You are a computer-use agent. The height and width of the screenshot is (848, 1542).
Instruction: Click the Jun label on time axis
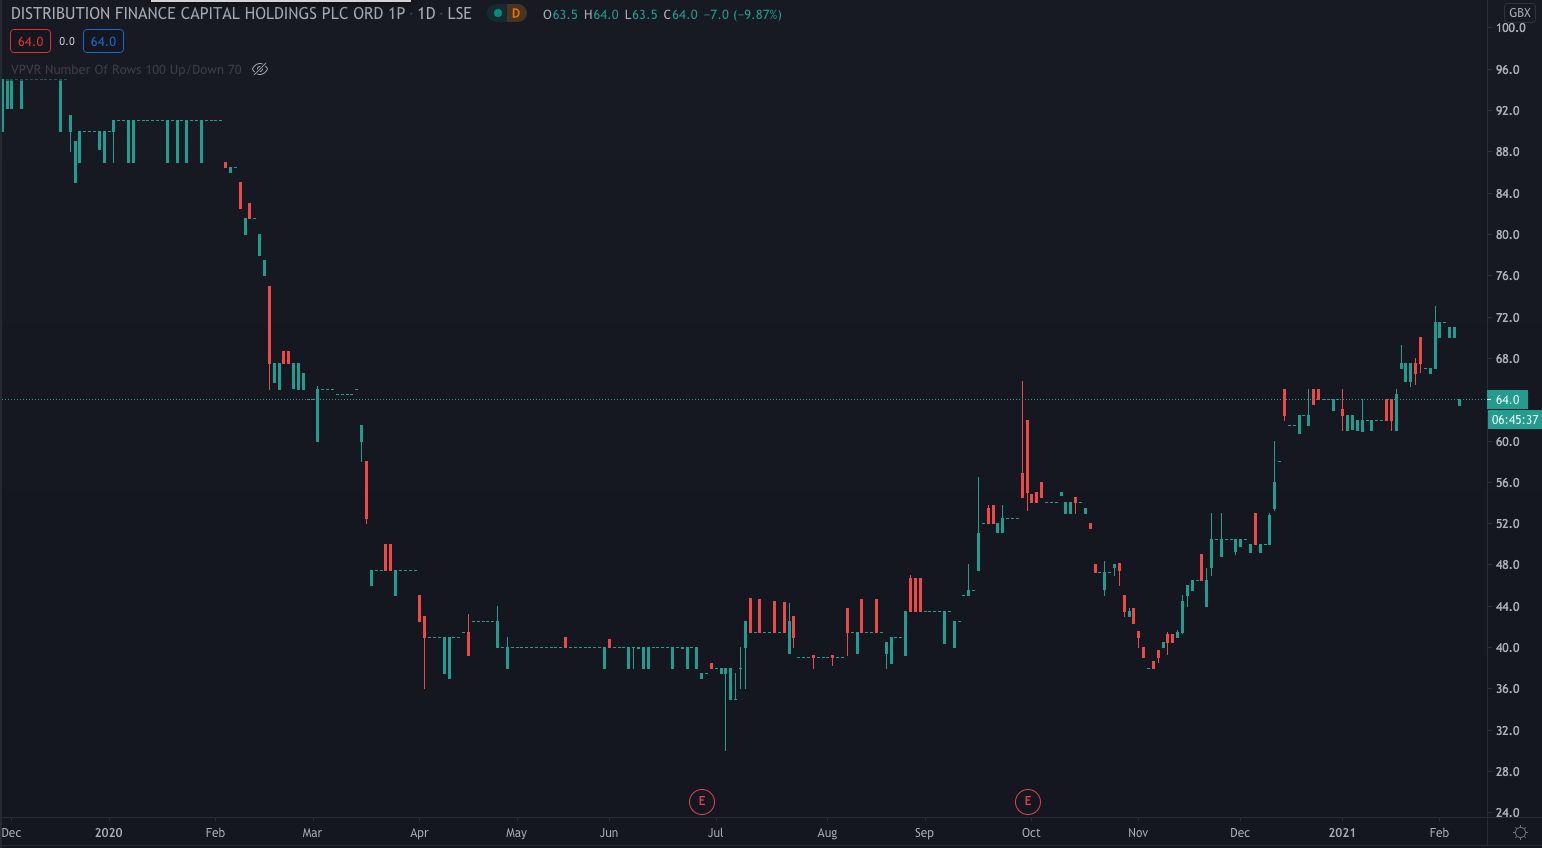[x=609, y=832]
